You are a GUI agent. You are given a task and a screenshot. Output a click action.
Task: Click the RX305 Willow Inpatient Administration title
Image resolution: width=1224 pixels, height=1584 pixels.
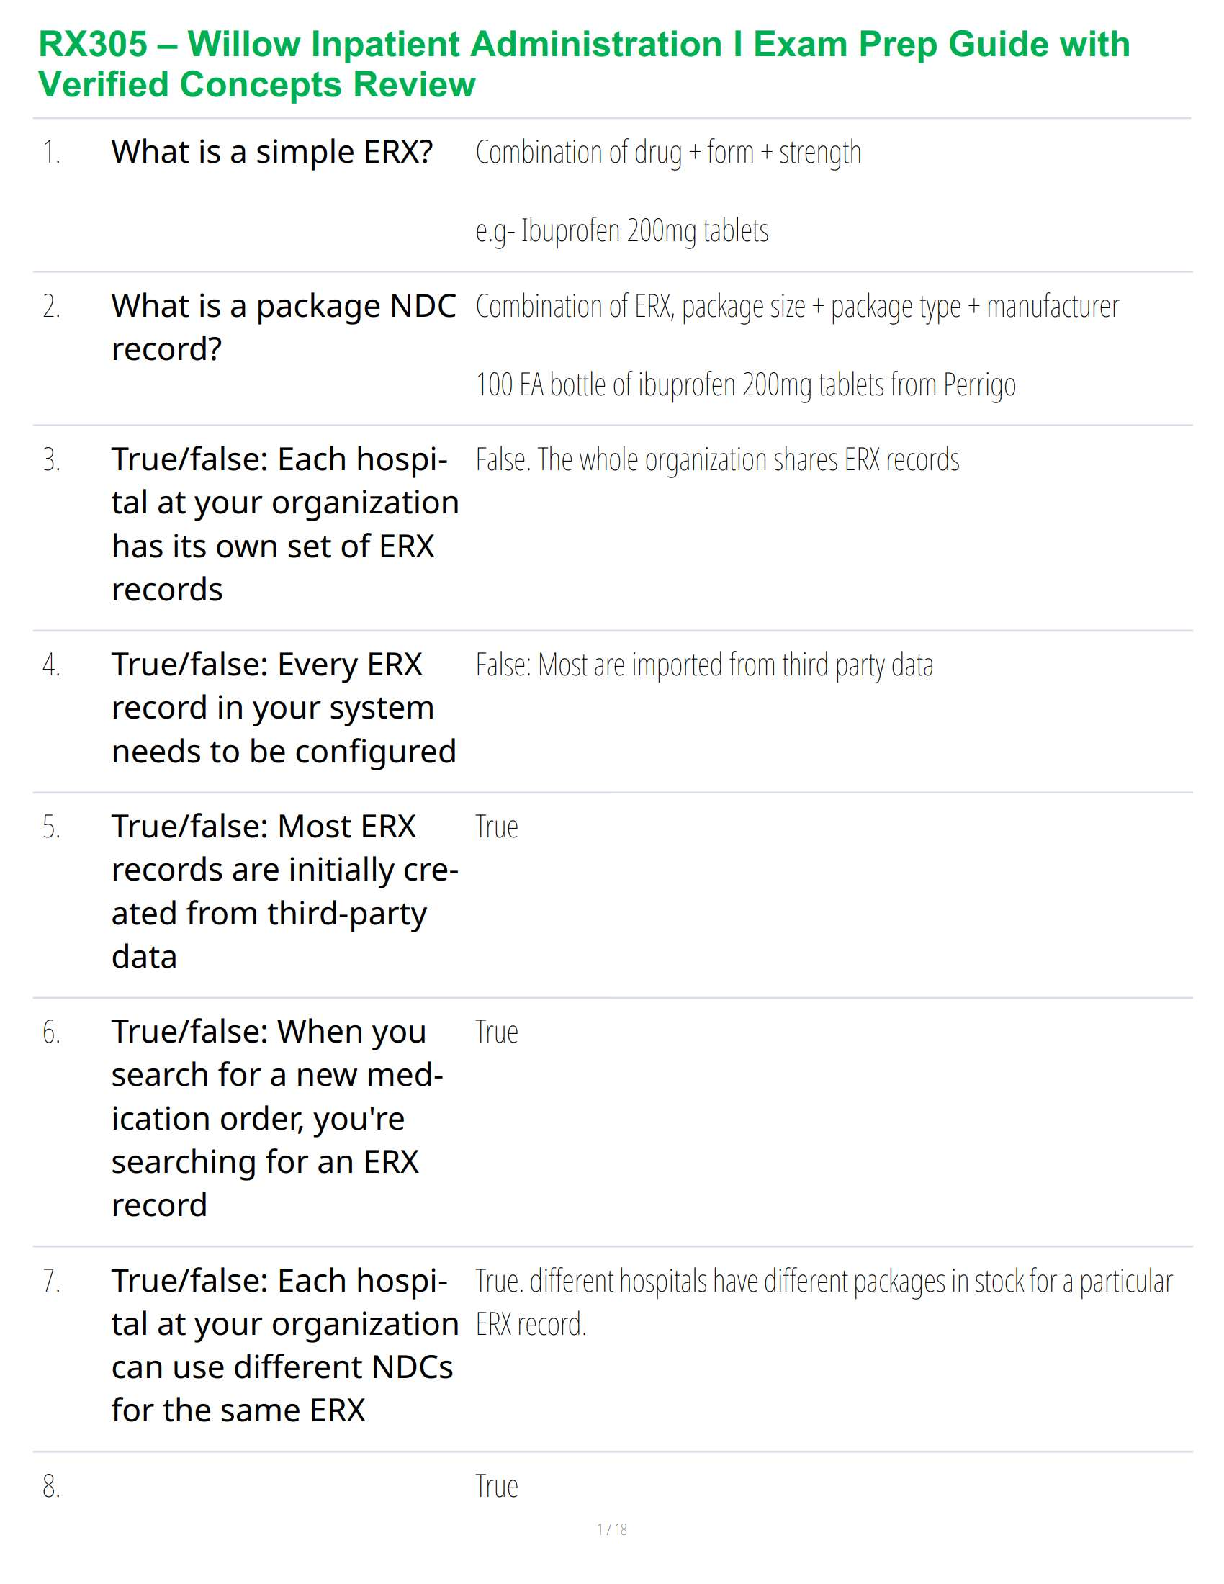coord(584,64)
